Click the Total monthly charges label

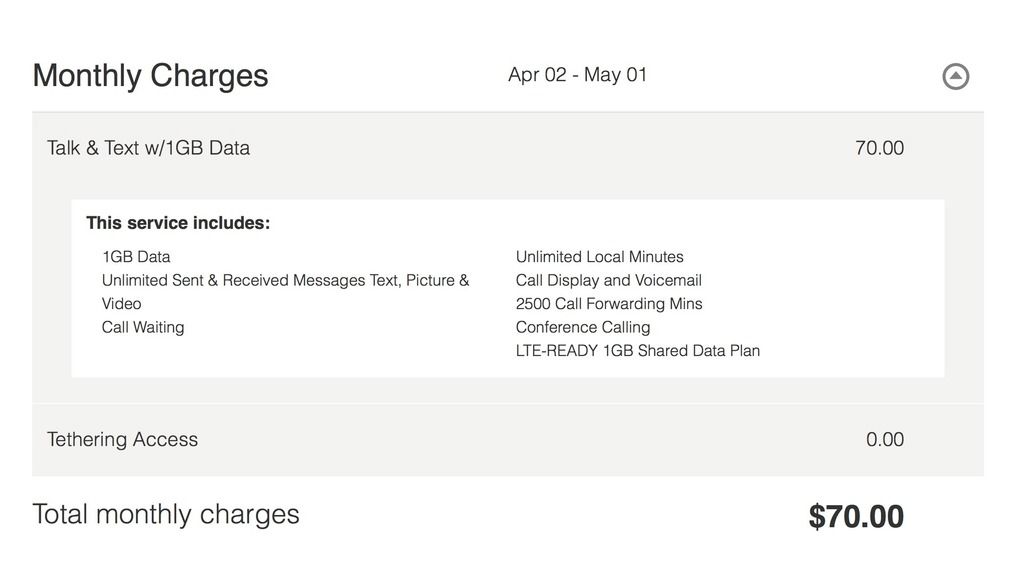tap(166, 514)
